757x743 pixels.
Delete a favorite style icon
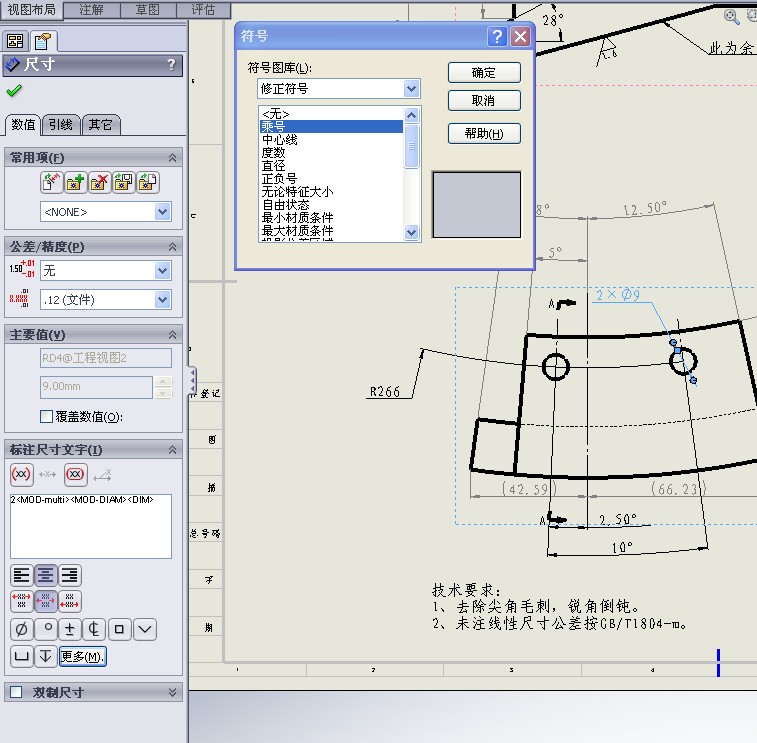pos(100,182)
